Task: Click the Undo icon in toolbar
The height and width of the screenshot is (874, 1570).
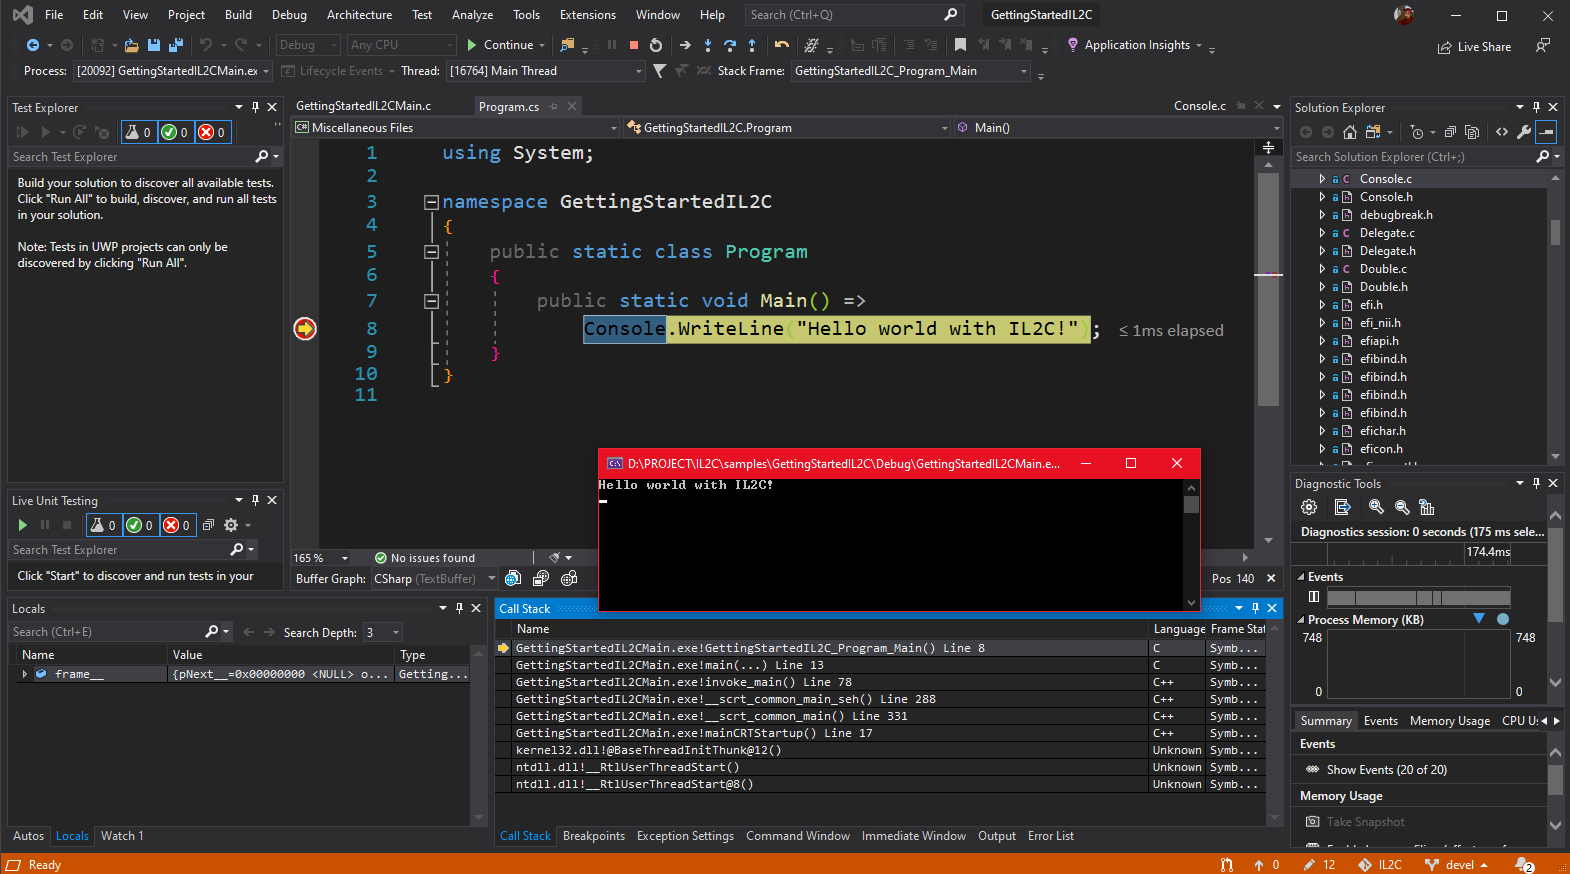Action: (206, 45)
